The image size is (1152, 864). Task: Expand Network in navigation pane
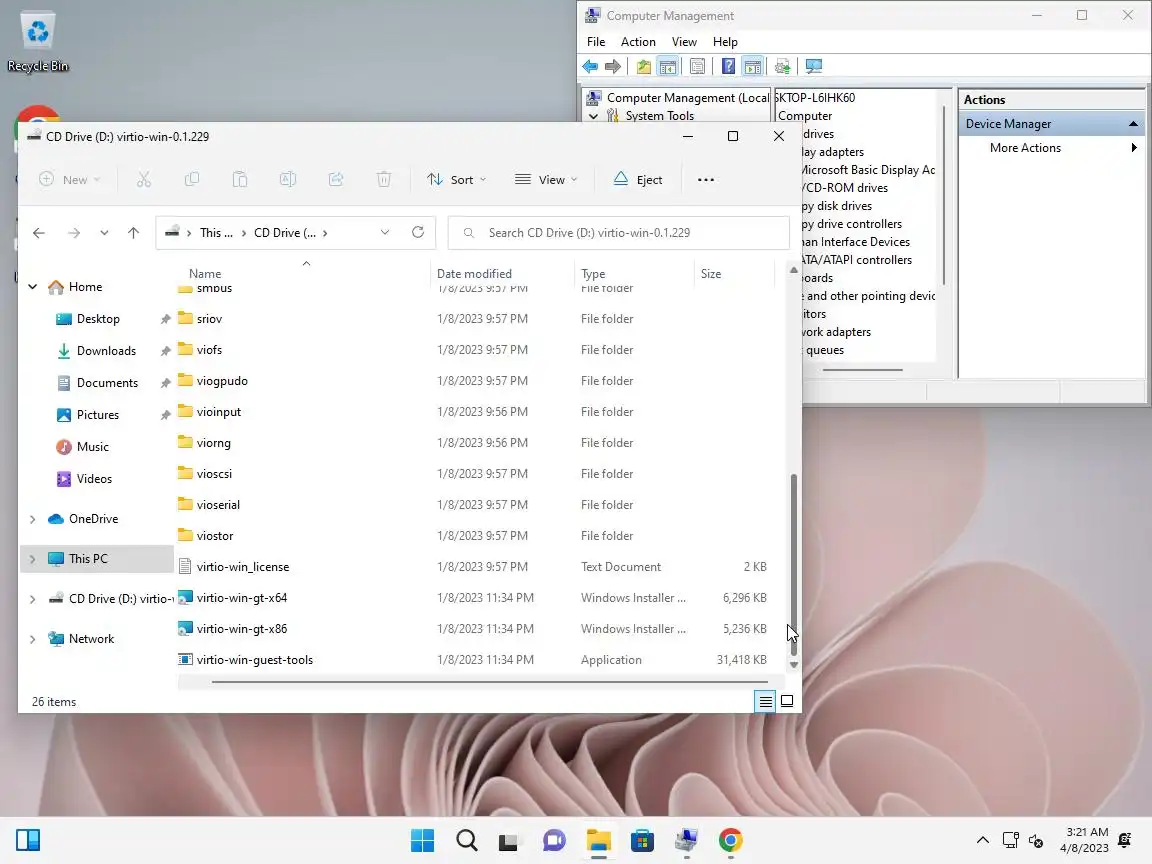click(32, 639)
